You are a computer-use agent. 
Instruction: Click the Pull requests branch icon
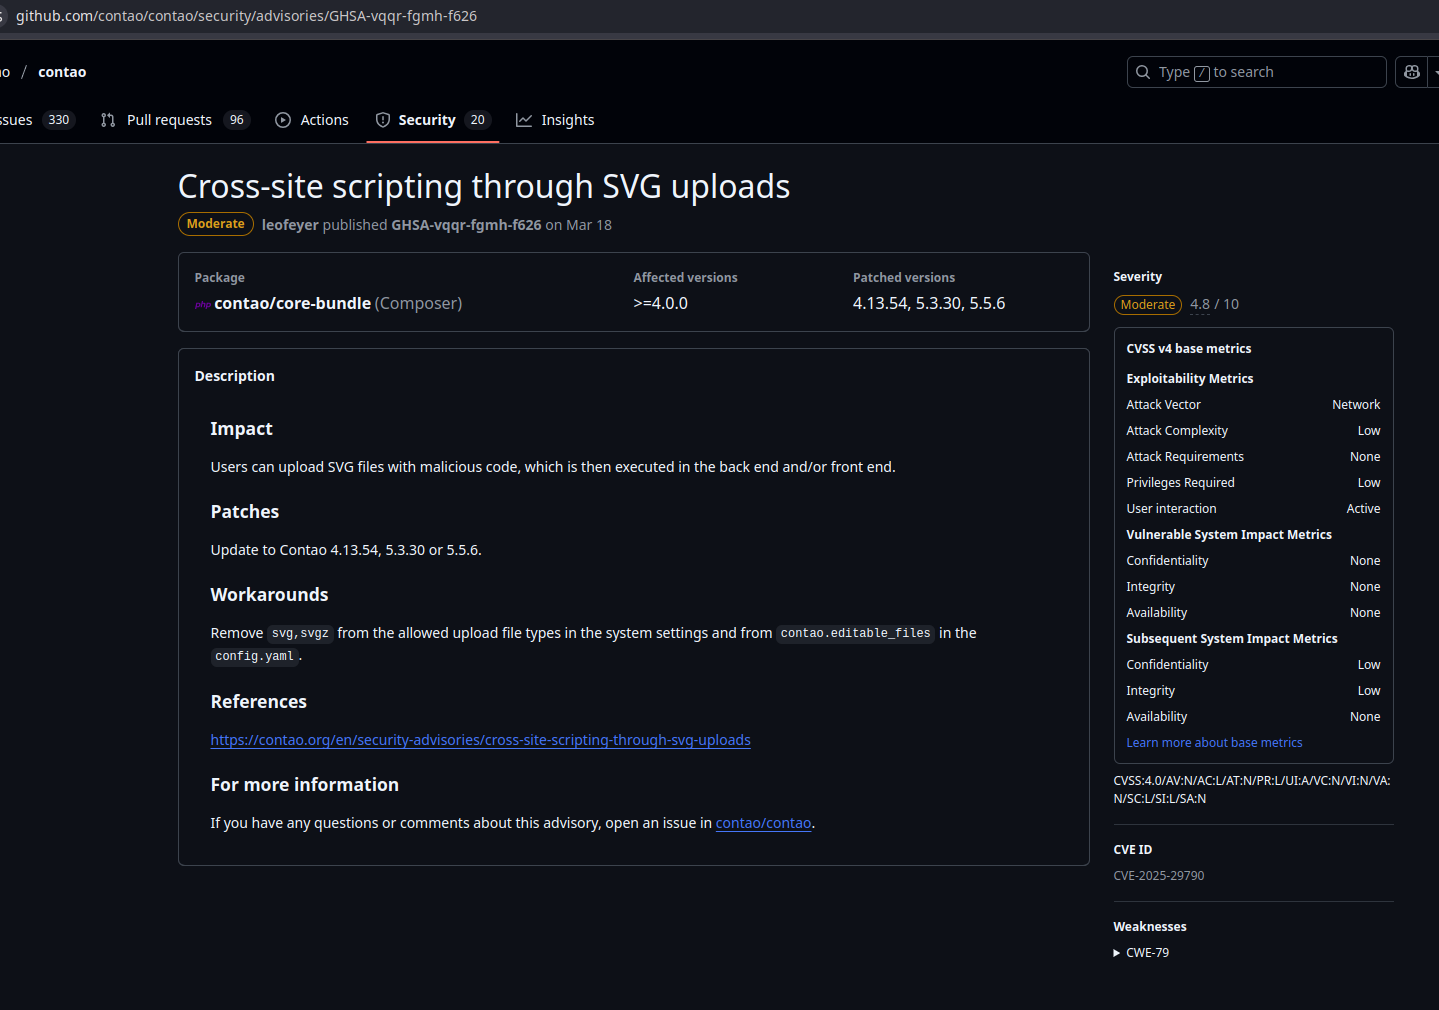click(108, 120)
